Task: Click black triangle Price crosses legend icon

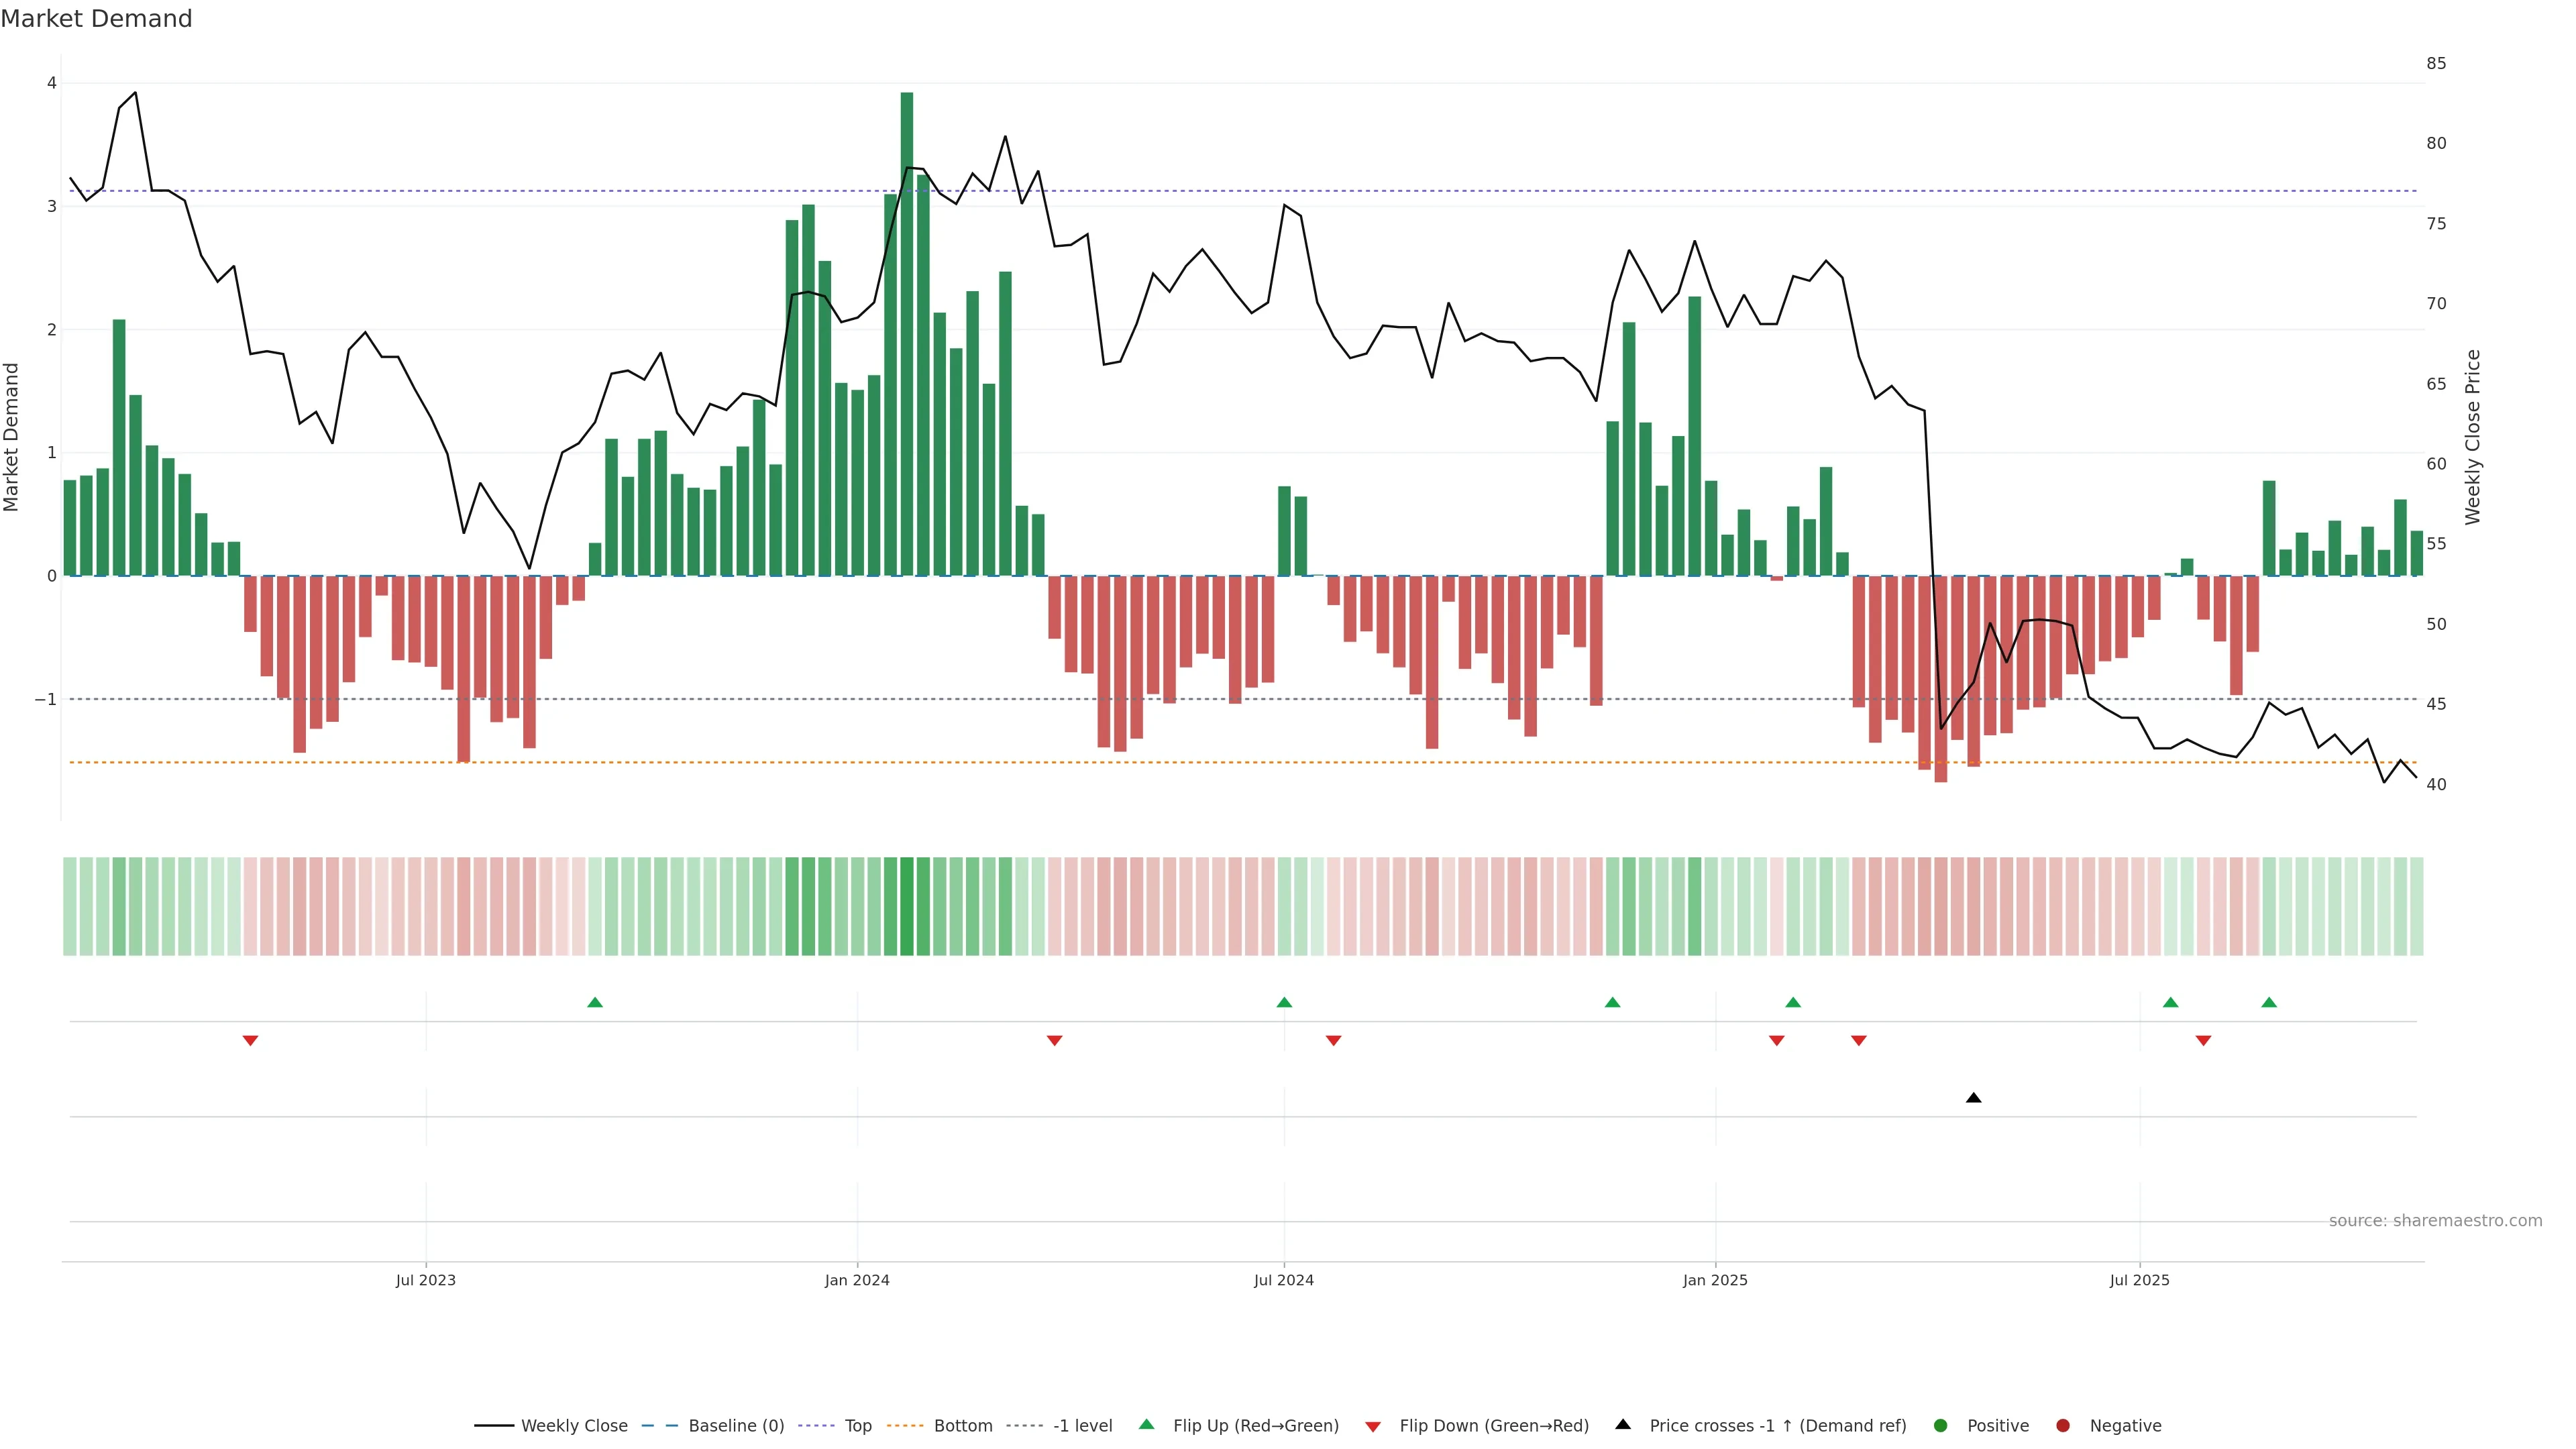Action: (1623, 1425)
